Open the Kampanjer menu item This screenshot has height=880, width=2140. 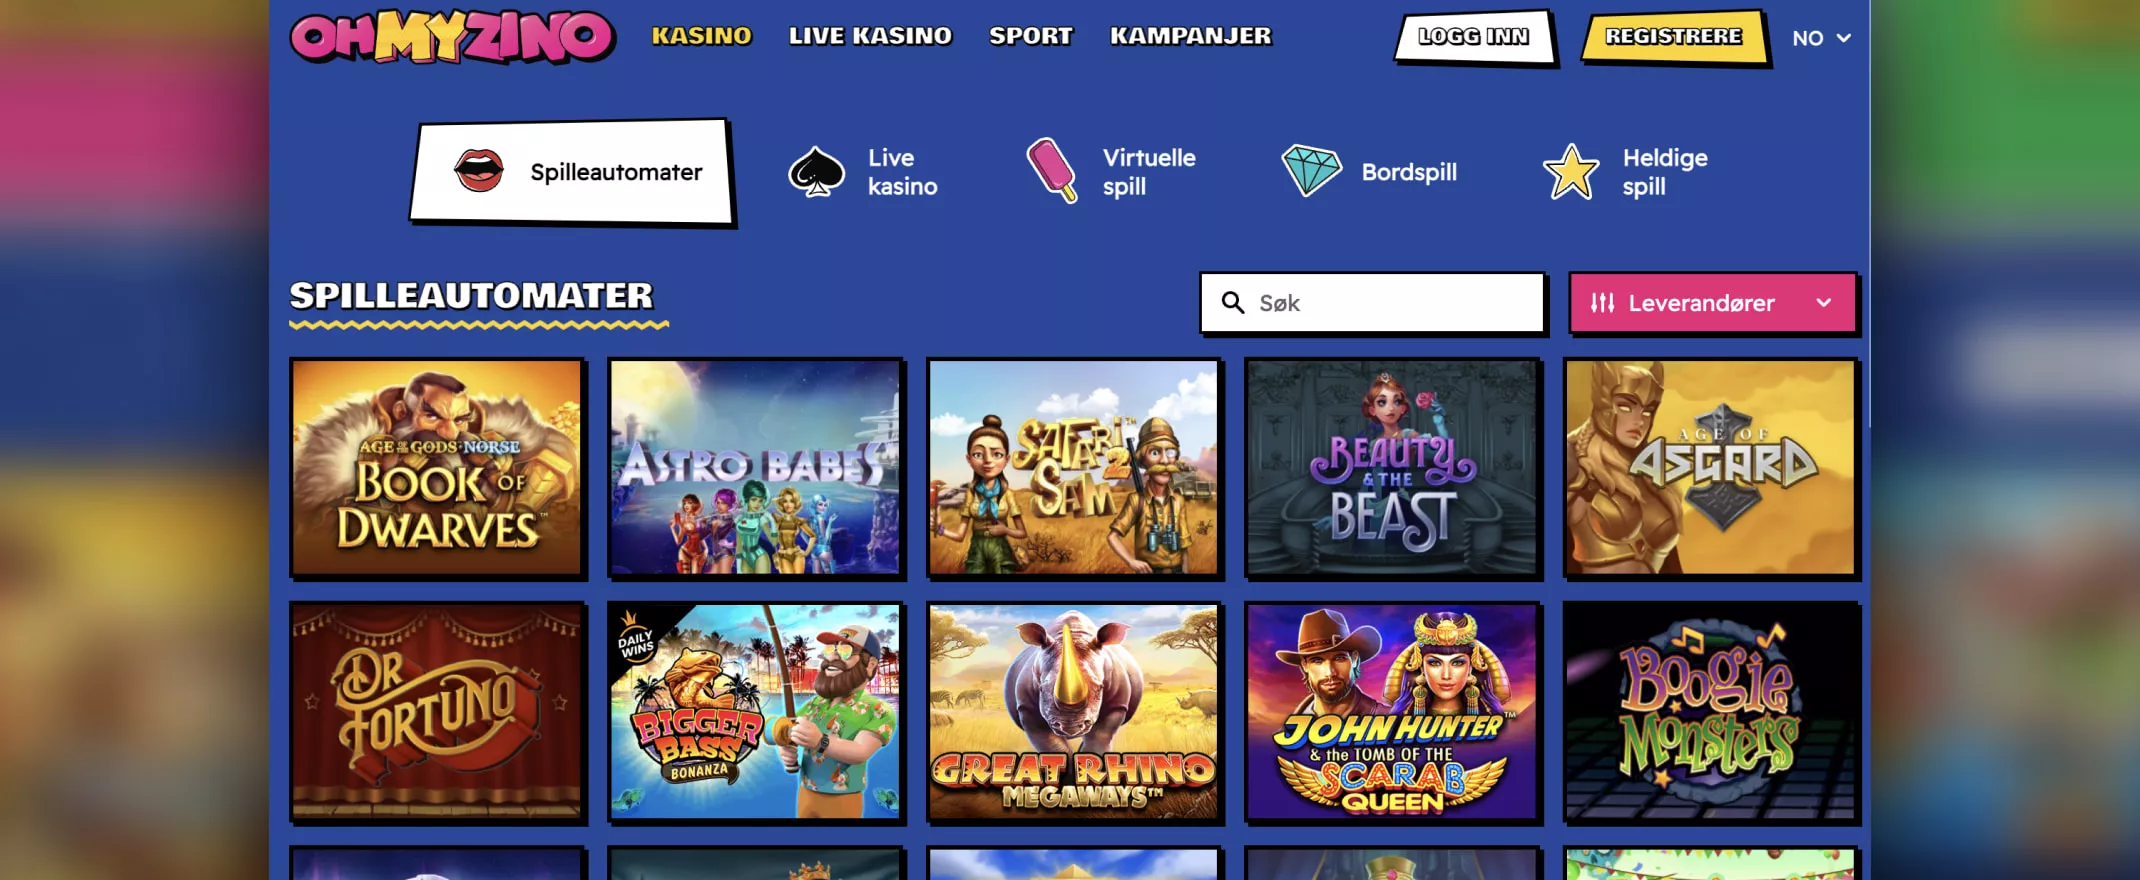point(1190,36)
